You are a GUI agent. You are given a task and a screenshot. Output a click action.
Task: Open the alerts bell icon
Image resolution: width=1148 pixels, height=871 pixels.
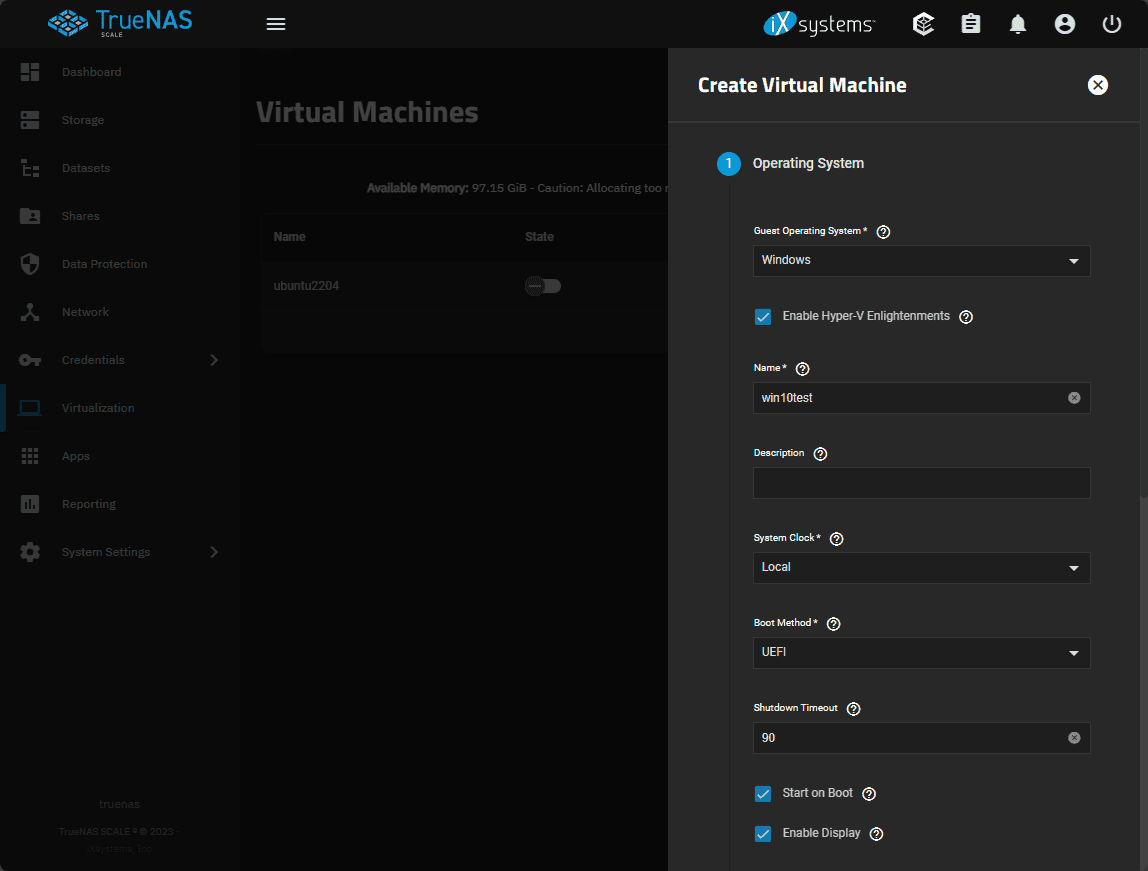click(1018, 24)
